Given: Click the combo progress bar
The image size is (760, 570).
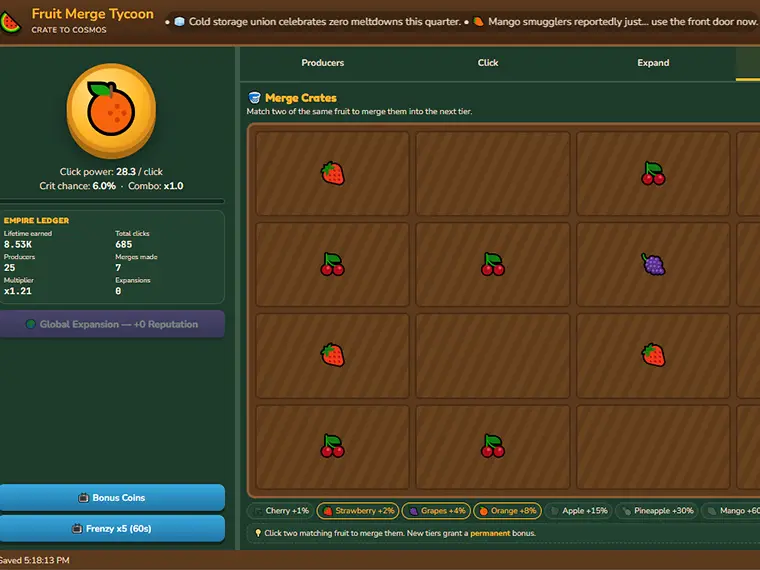Looking at the screenshot, I should coord(112,201).
